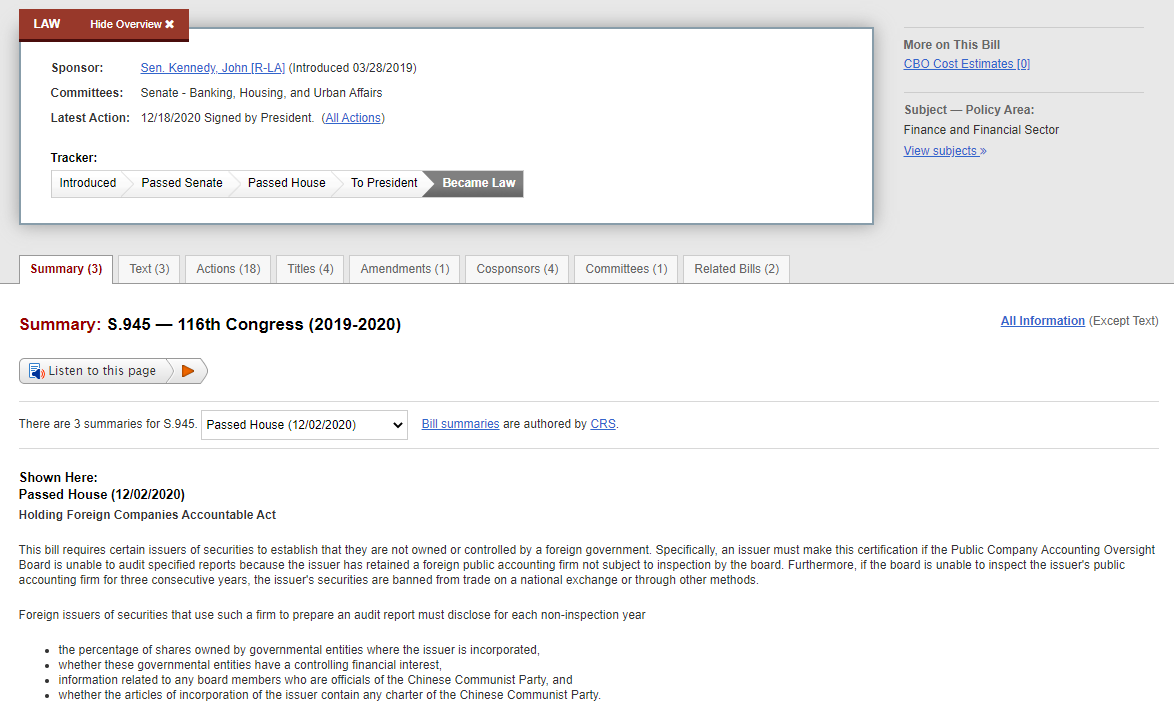Open All Information link
Viewport: 1174px width, 708px height.
click(x=1042, y=320)
